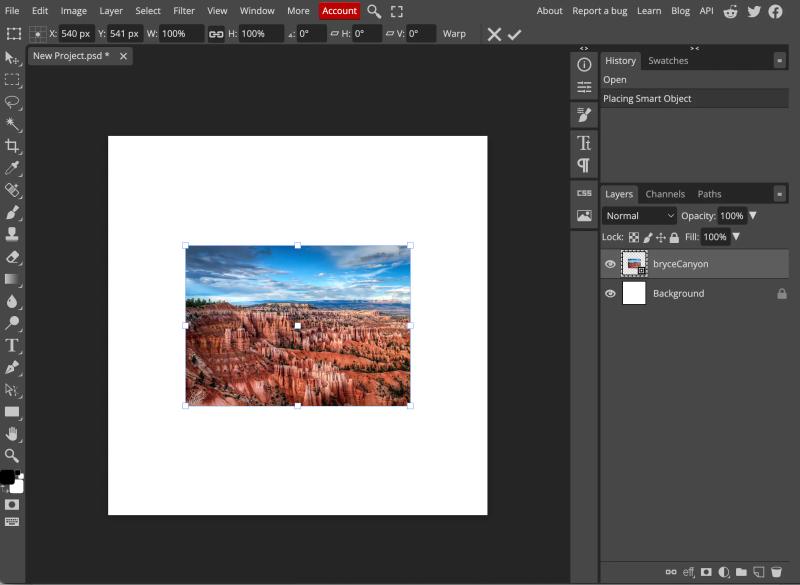Select the Rectangle shape tool
This screenshot has width=800, height=585.
point(12,412)
